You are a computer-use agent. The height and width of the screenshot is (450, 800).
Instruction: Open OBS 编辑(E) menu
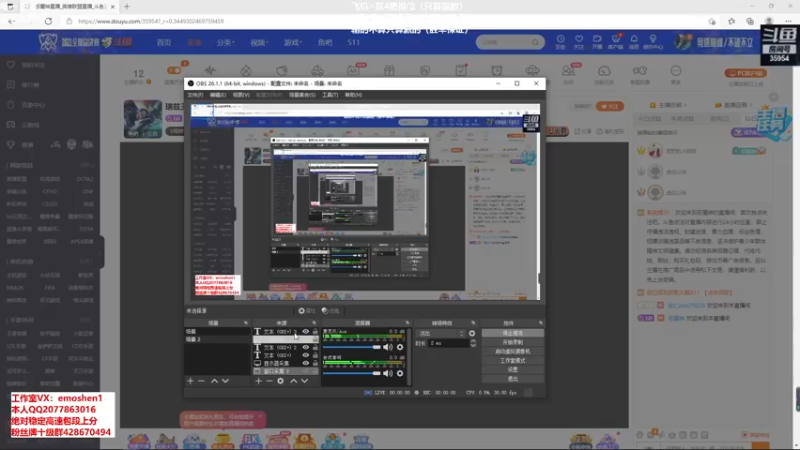coord(218,95)
